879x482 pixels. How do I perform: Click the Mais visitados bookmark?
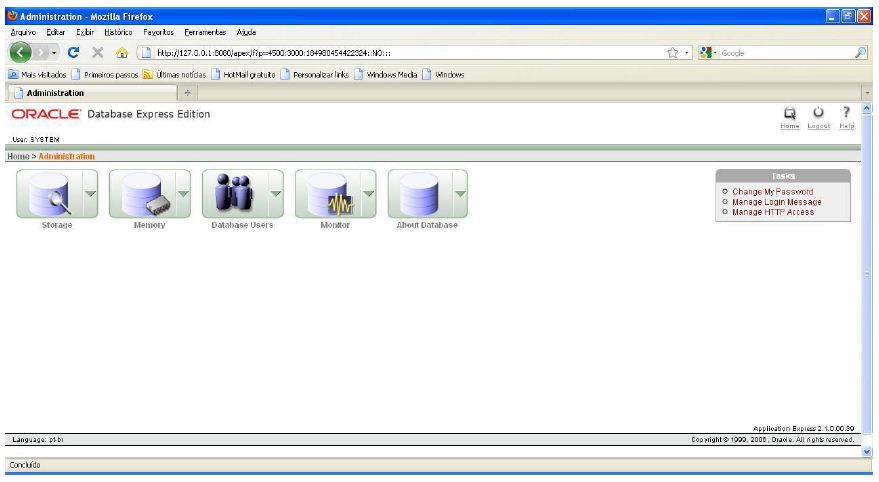tap(37, 75)
